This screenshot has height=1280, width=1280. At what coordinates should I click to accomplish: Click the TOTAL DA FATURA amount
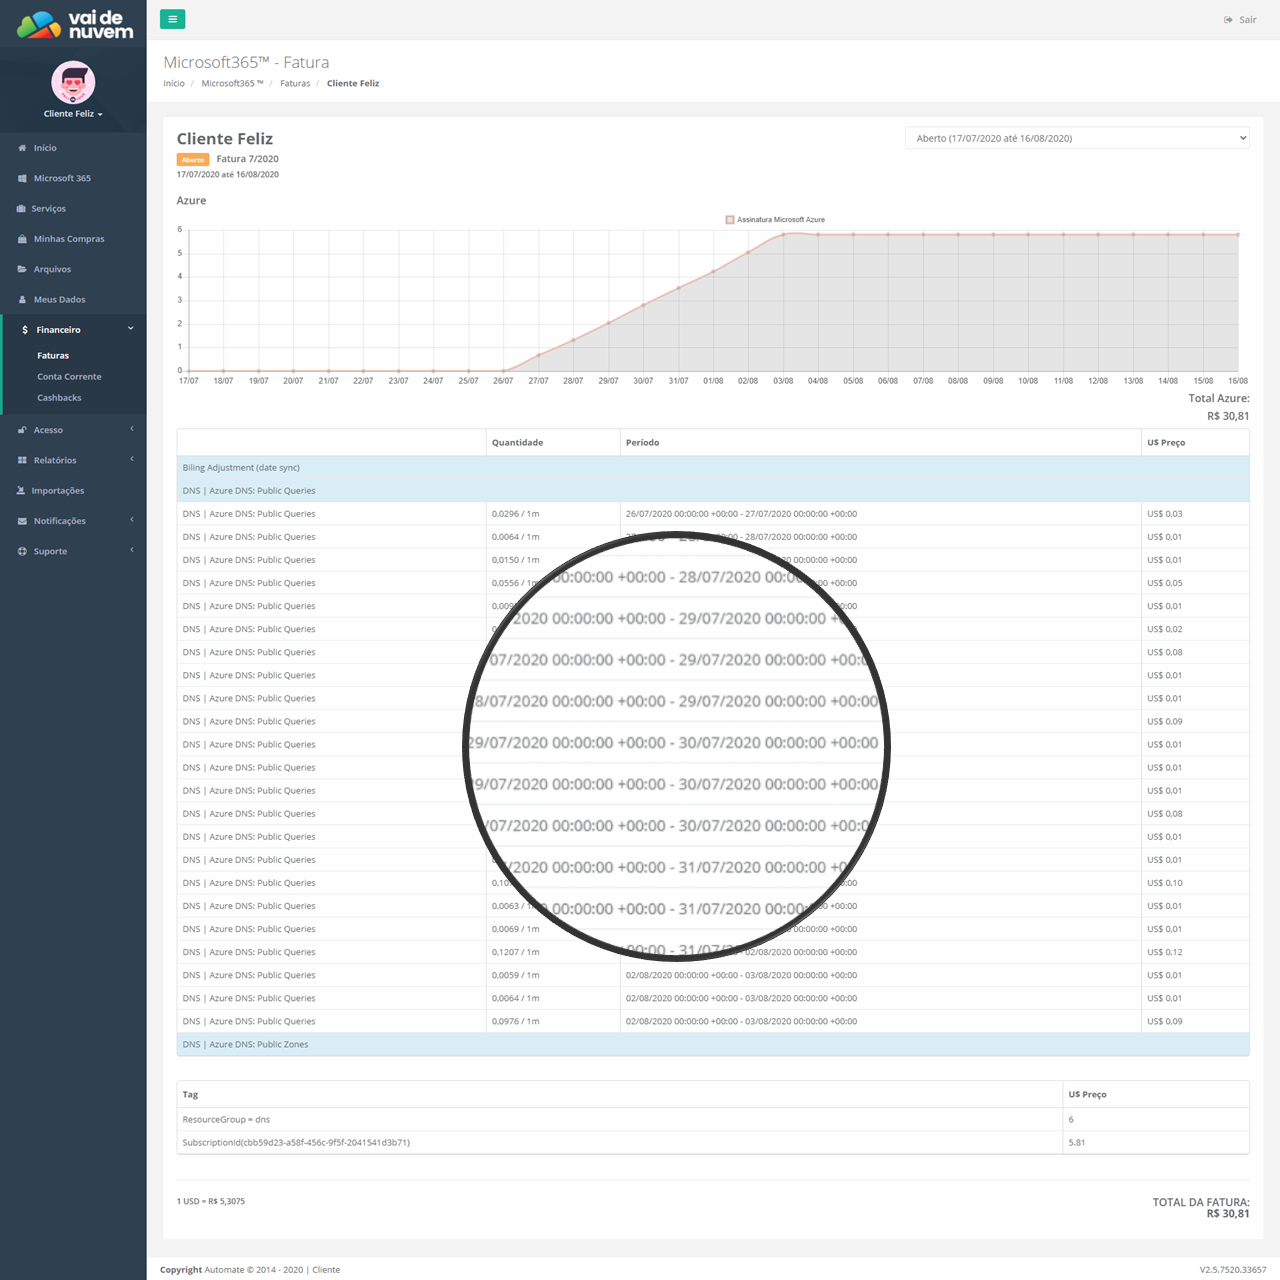[1228, 1214]
